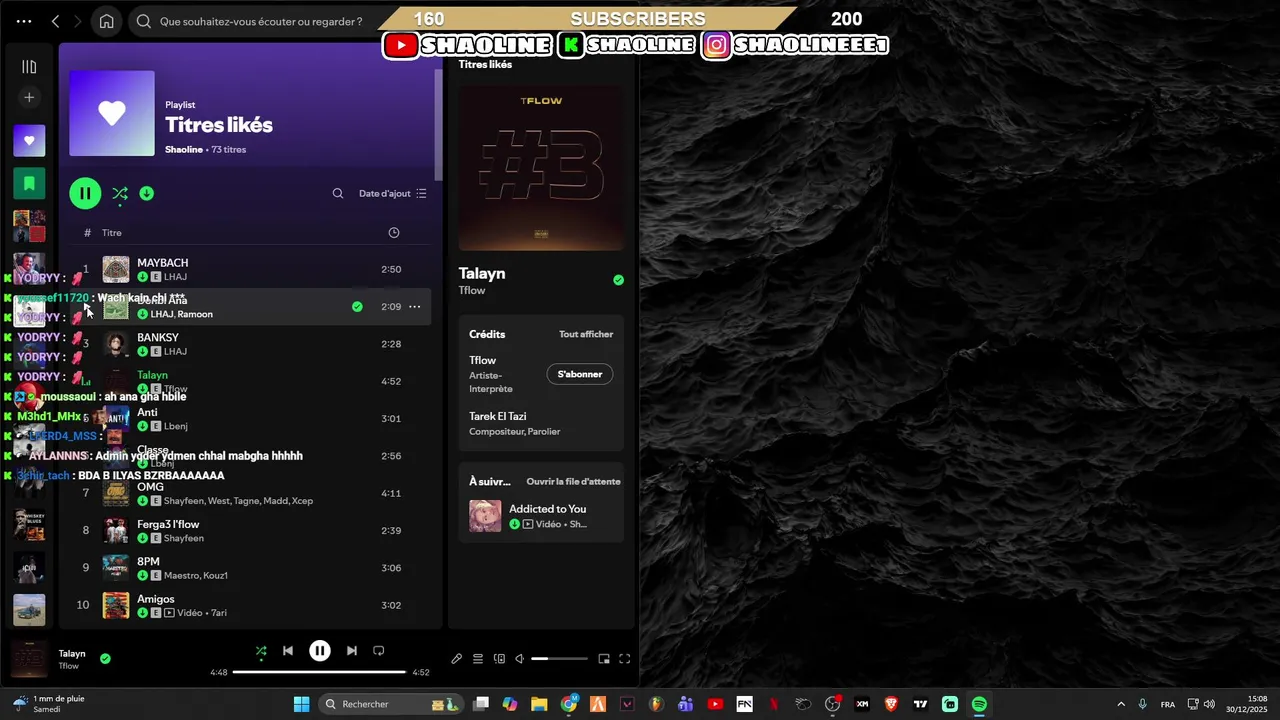This screenshot has width=1280, height=720.
Task: Open Netflix icon in taskbar
Action: [773, 704]
